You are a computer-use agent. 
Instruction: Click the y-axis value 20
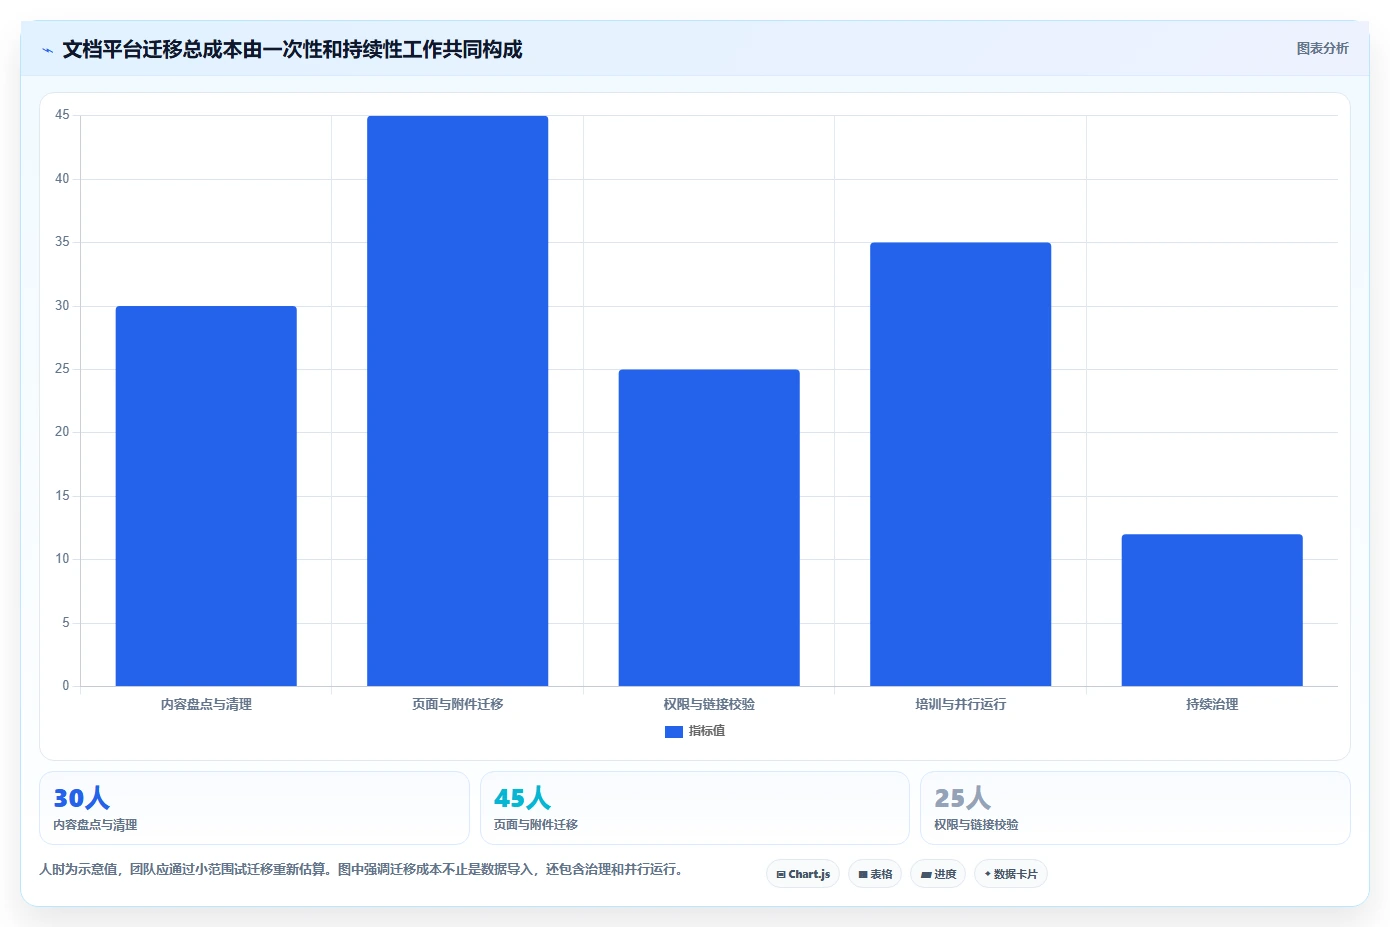click(62, 432)
